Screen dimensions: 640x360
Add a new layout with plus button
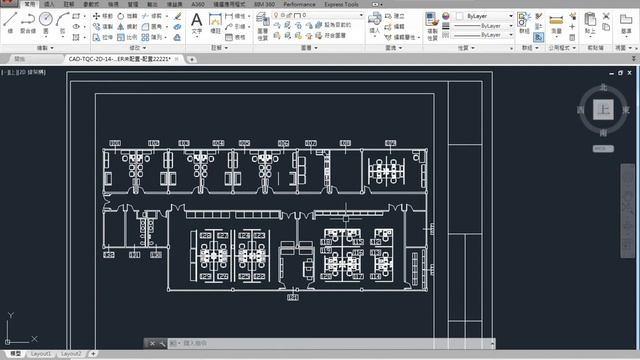click(x=93, y=353)
